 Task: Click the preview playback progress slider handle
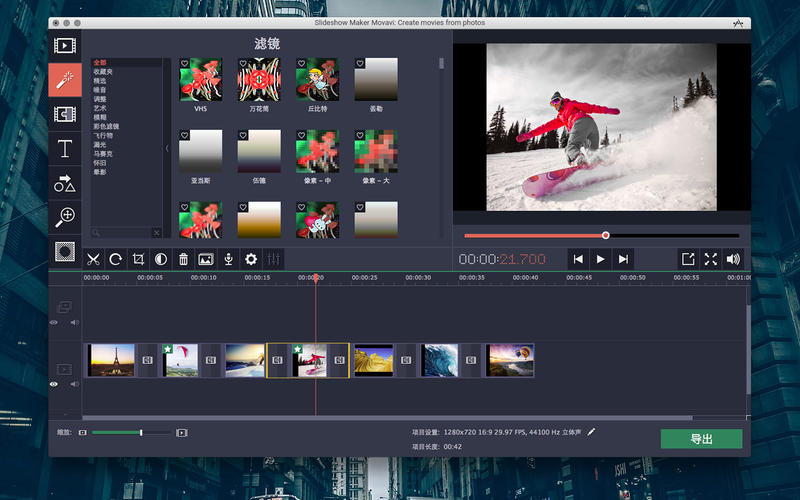tap(606, 235)
